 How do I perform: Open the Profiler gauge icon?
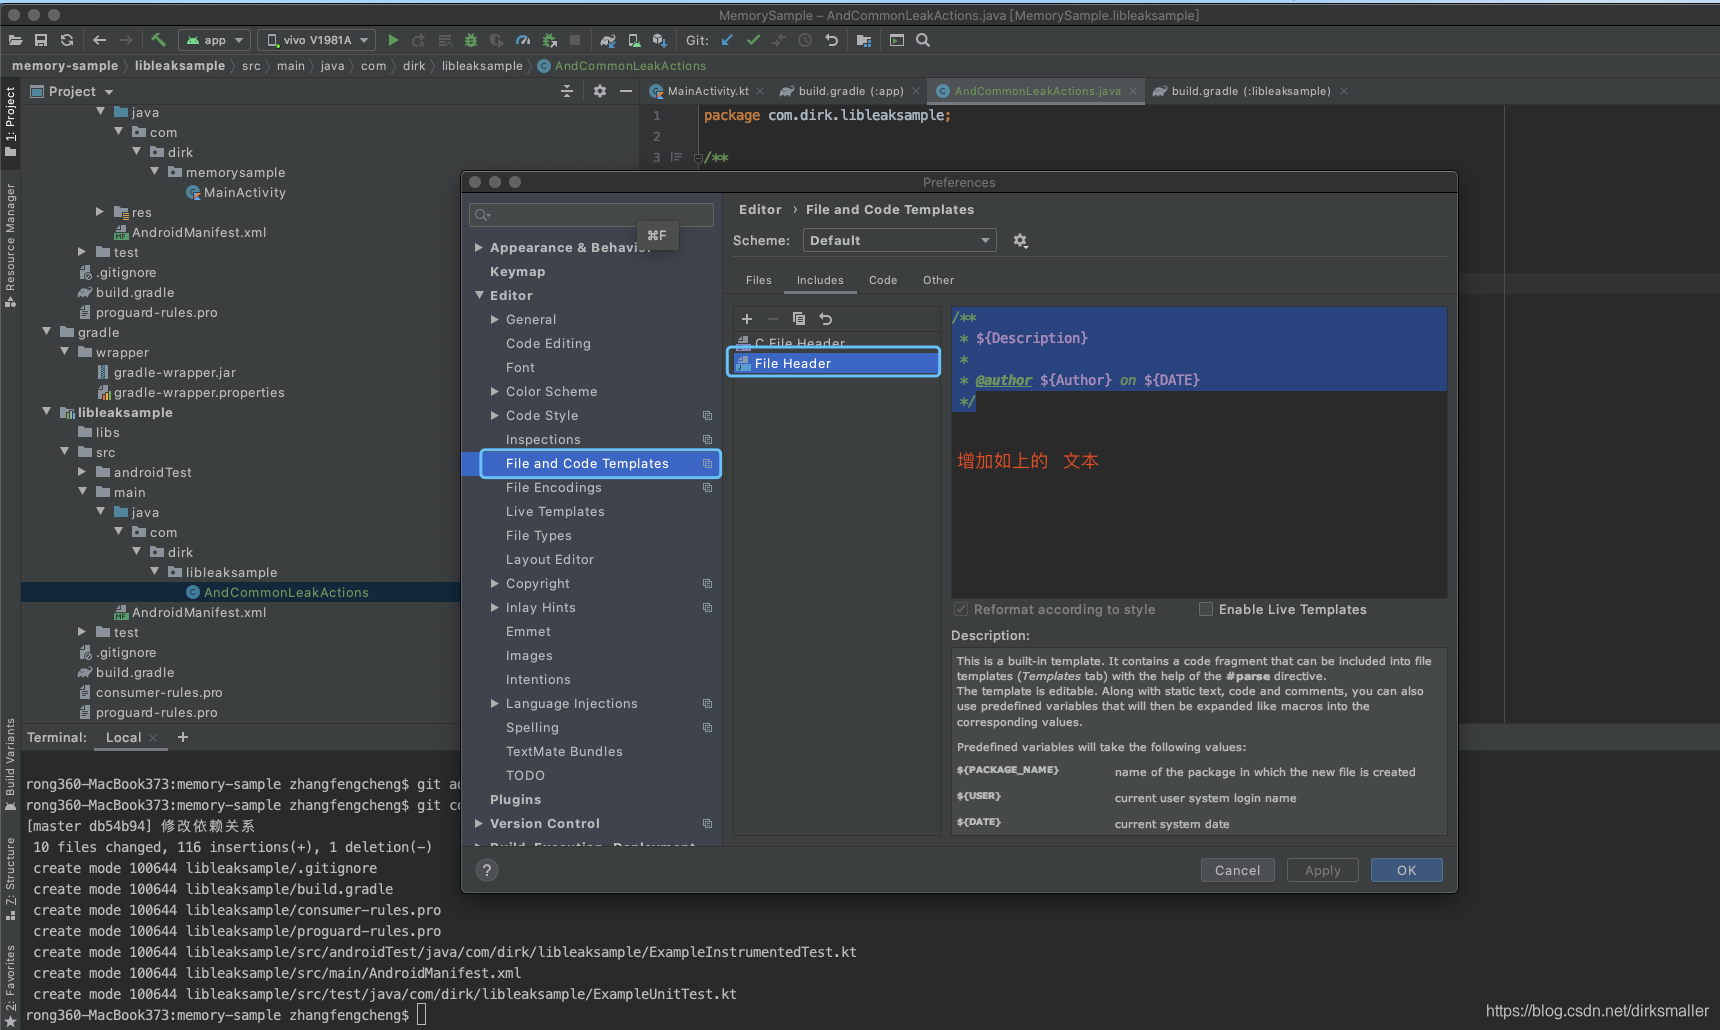point(523,40)
